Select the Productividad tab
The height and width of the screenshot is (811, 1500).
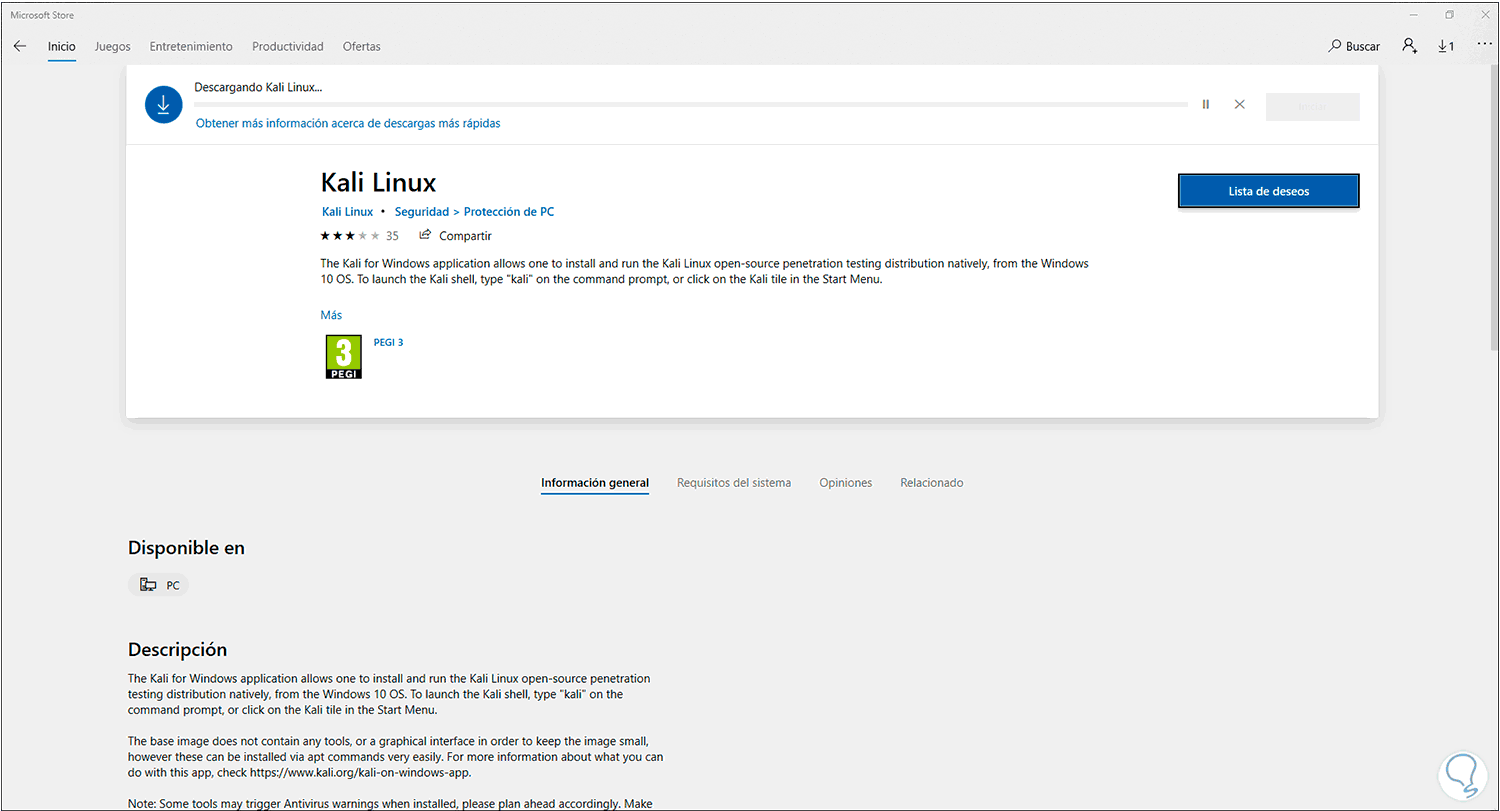click(288, 46)
